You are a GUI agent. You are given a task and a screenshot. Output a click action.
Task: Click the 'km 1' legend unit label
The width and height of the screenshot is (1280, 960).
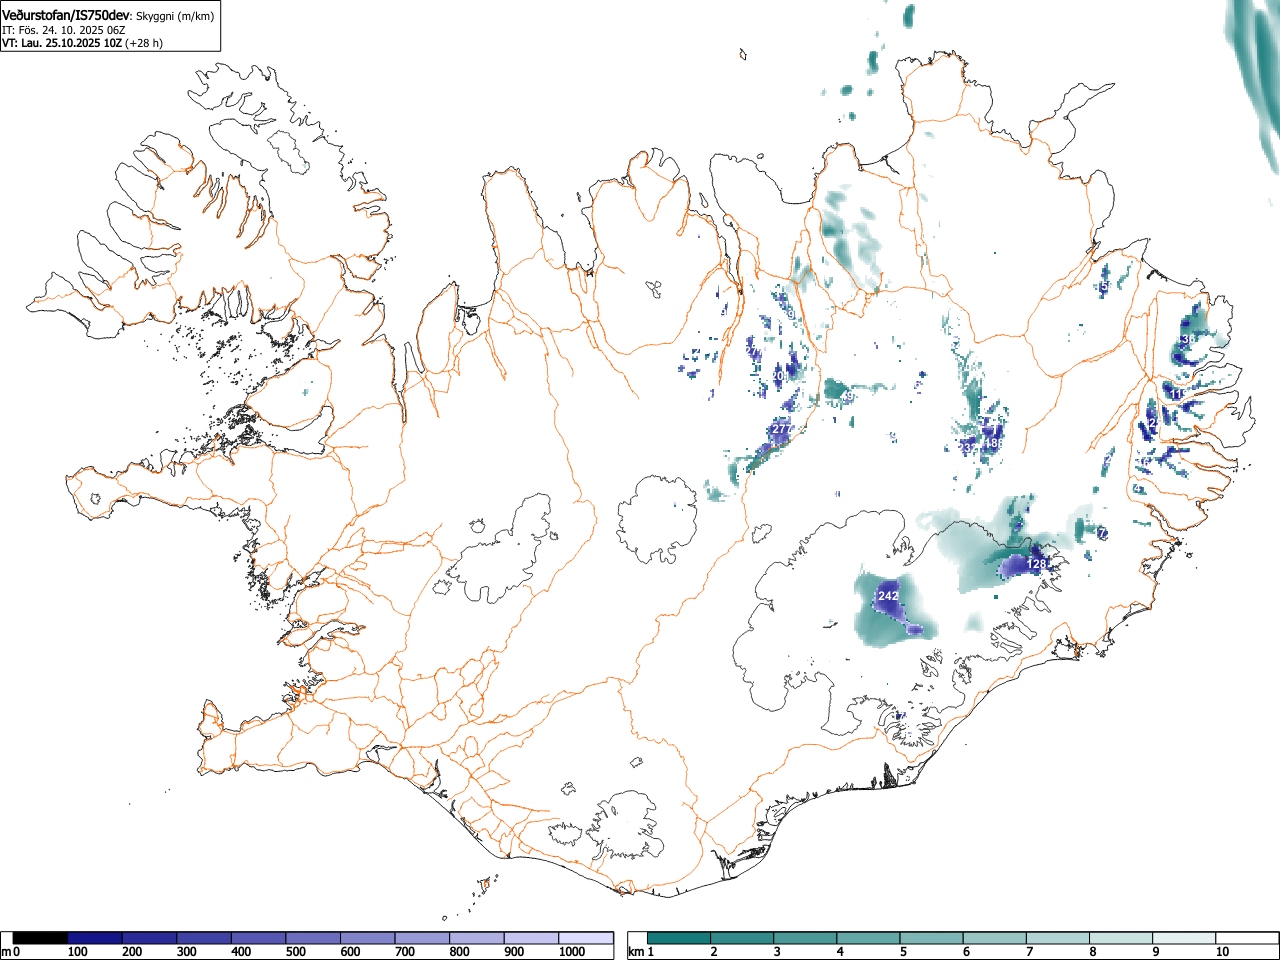640,952
